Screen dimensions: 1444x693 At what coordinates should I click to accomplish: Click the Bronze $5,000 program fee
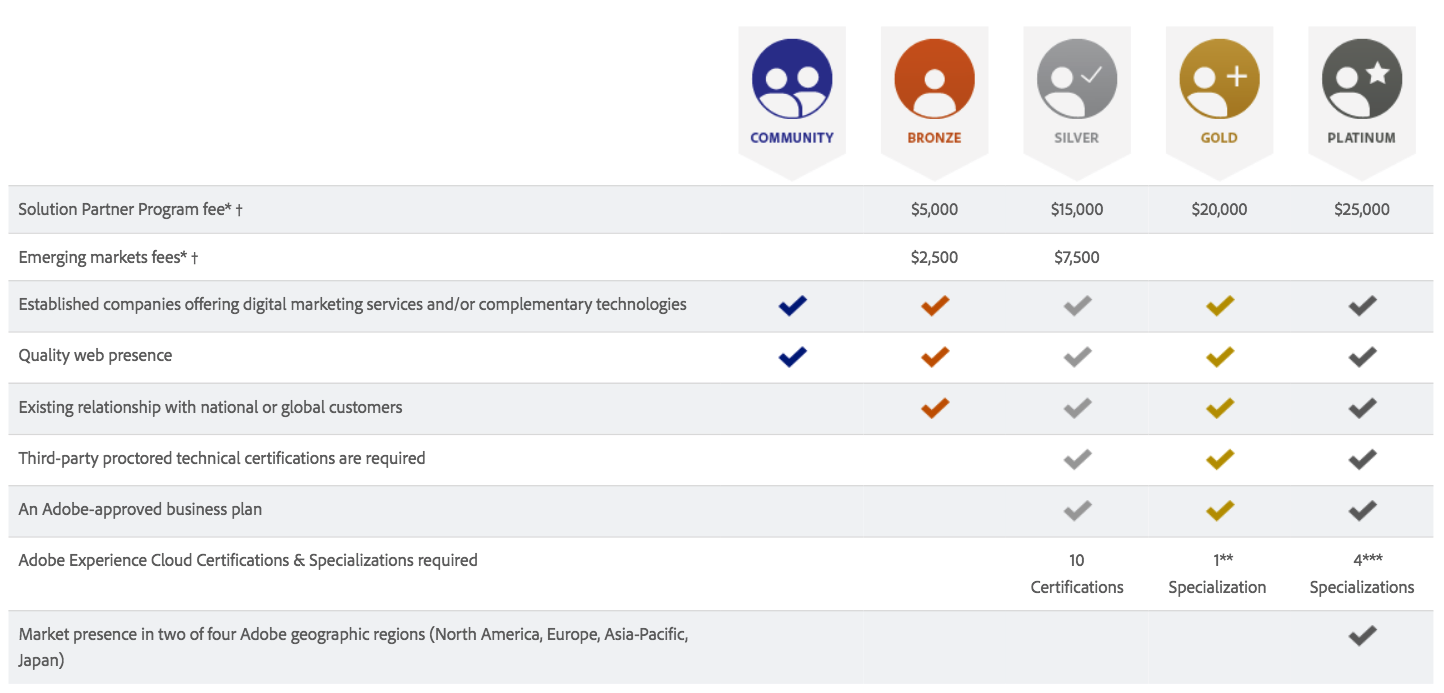(x=934, y=209)
